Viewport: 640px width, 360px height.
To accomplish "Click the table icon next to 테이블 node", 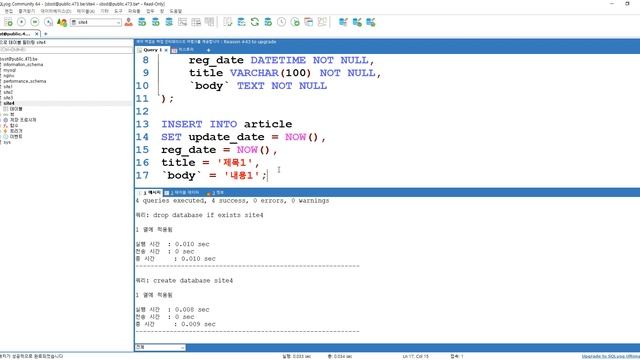I will coord(6,109).
